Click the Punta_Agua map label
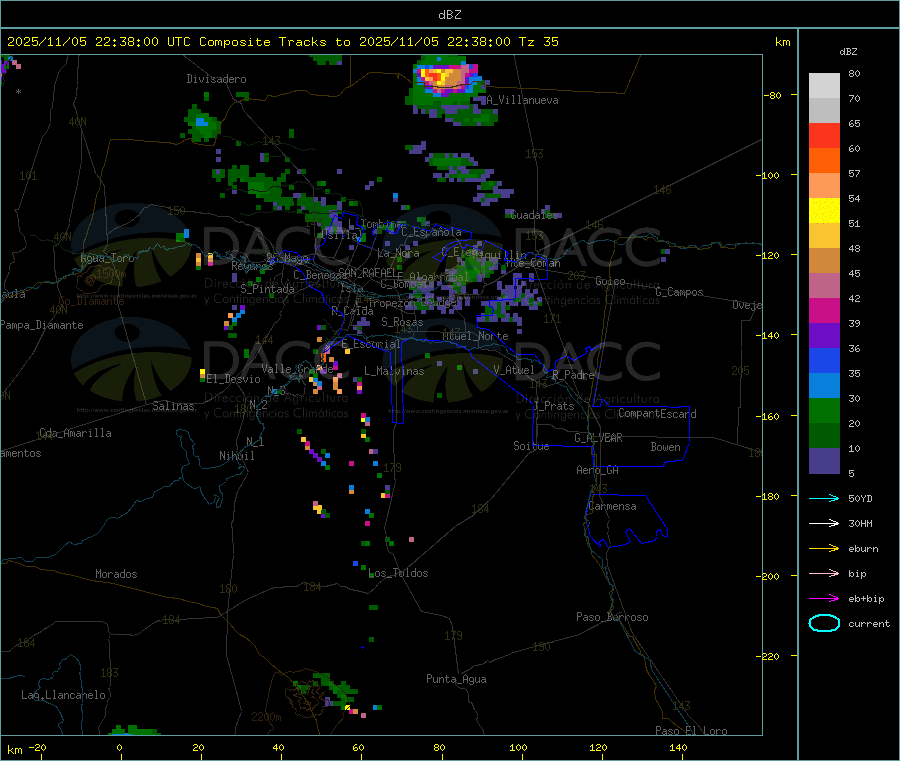 pos(456,679)
